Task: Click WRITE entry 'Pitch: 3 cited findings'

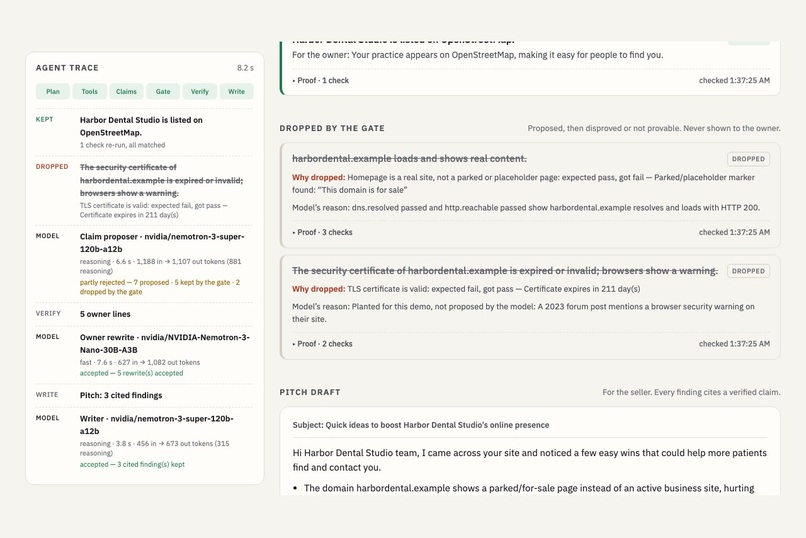Action: [x=121, y=395]
